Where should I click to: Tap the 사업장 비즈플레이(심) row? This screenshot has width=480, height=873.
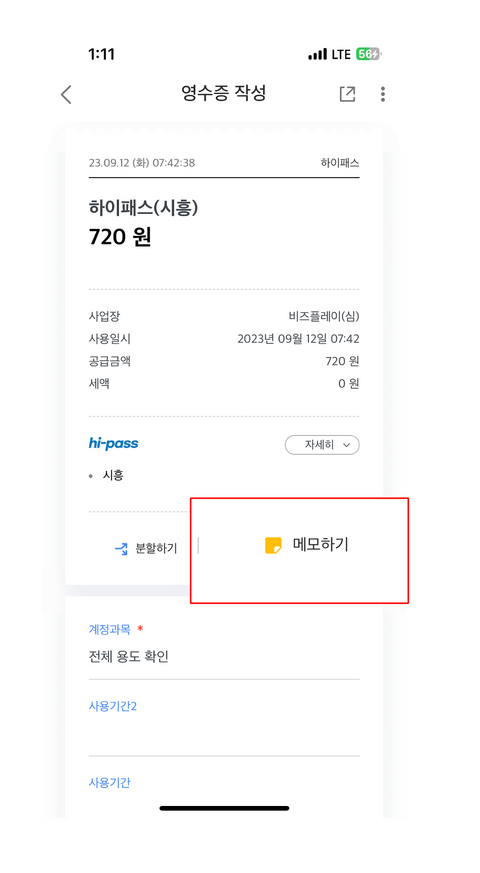click(224, 317)
